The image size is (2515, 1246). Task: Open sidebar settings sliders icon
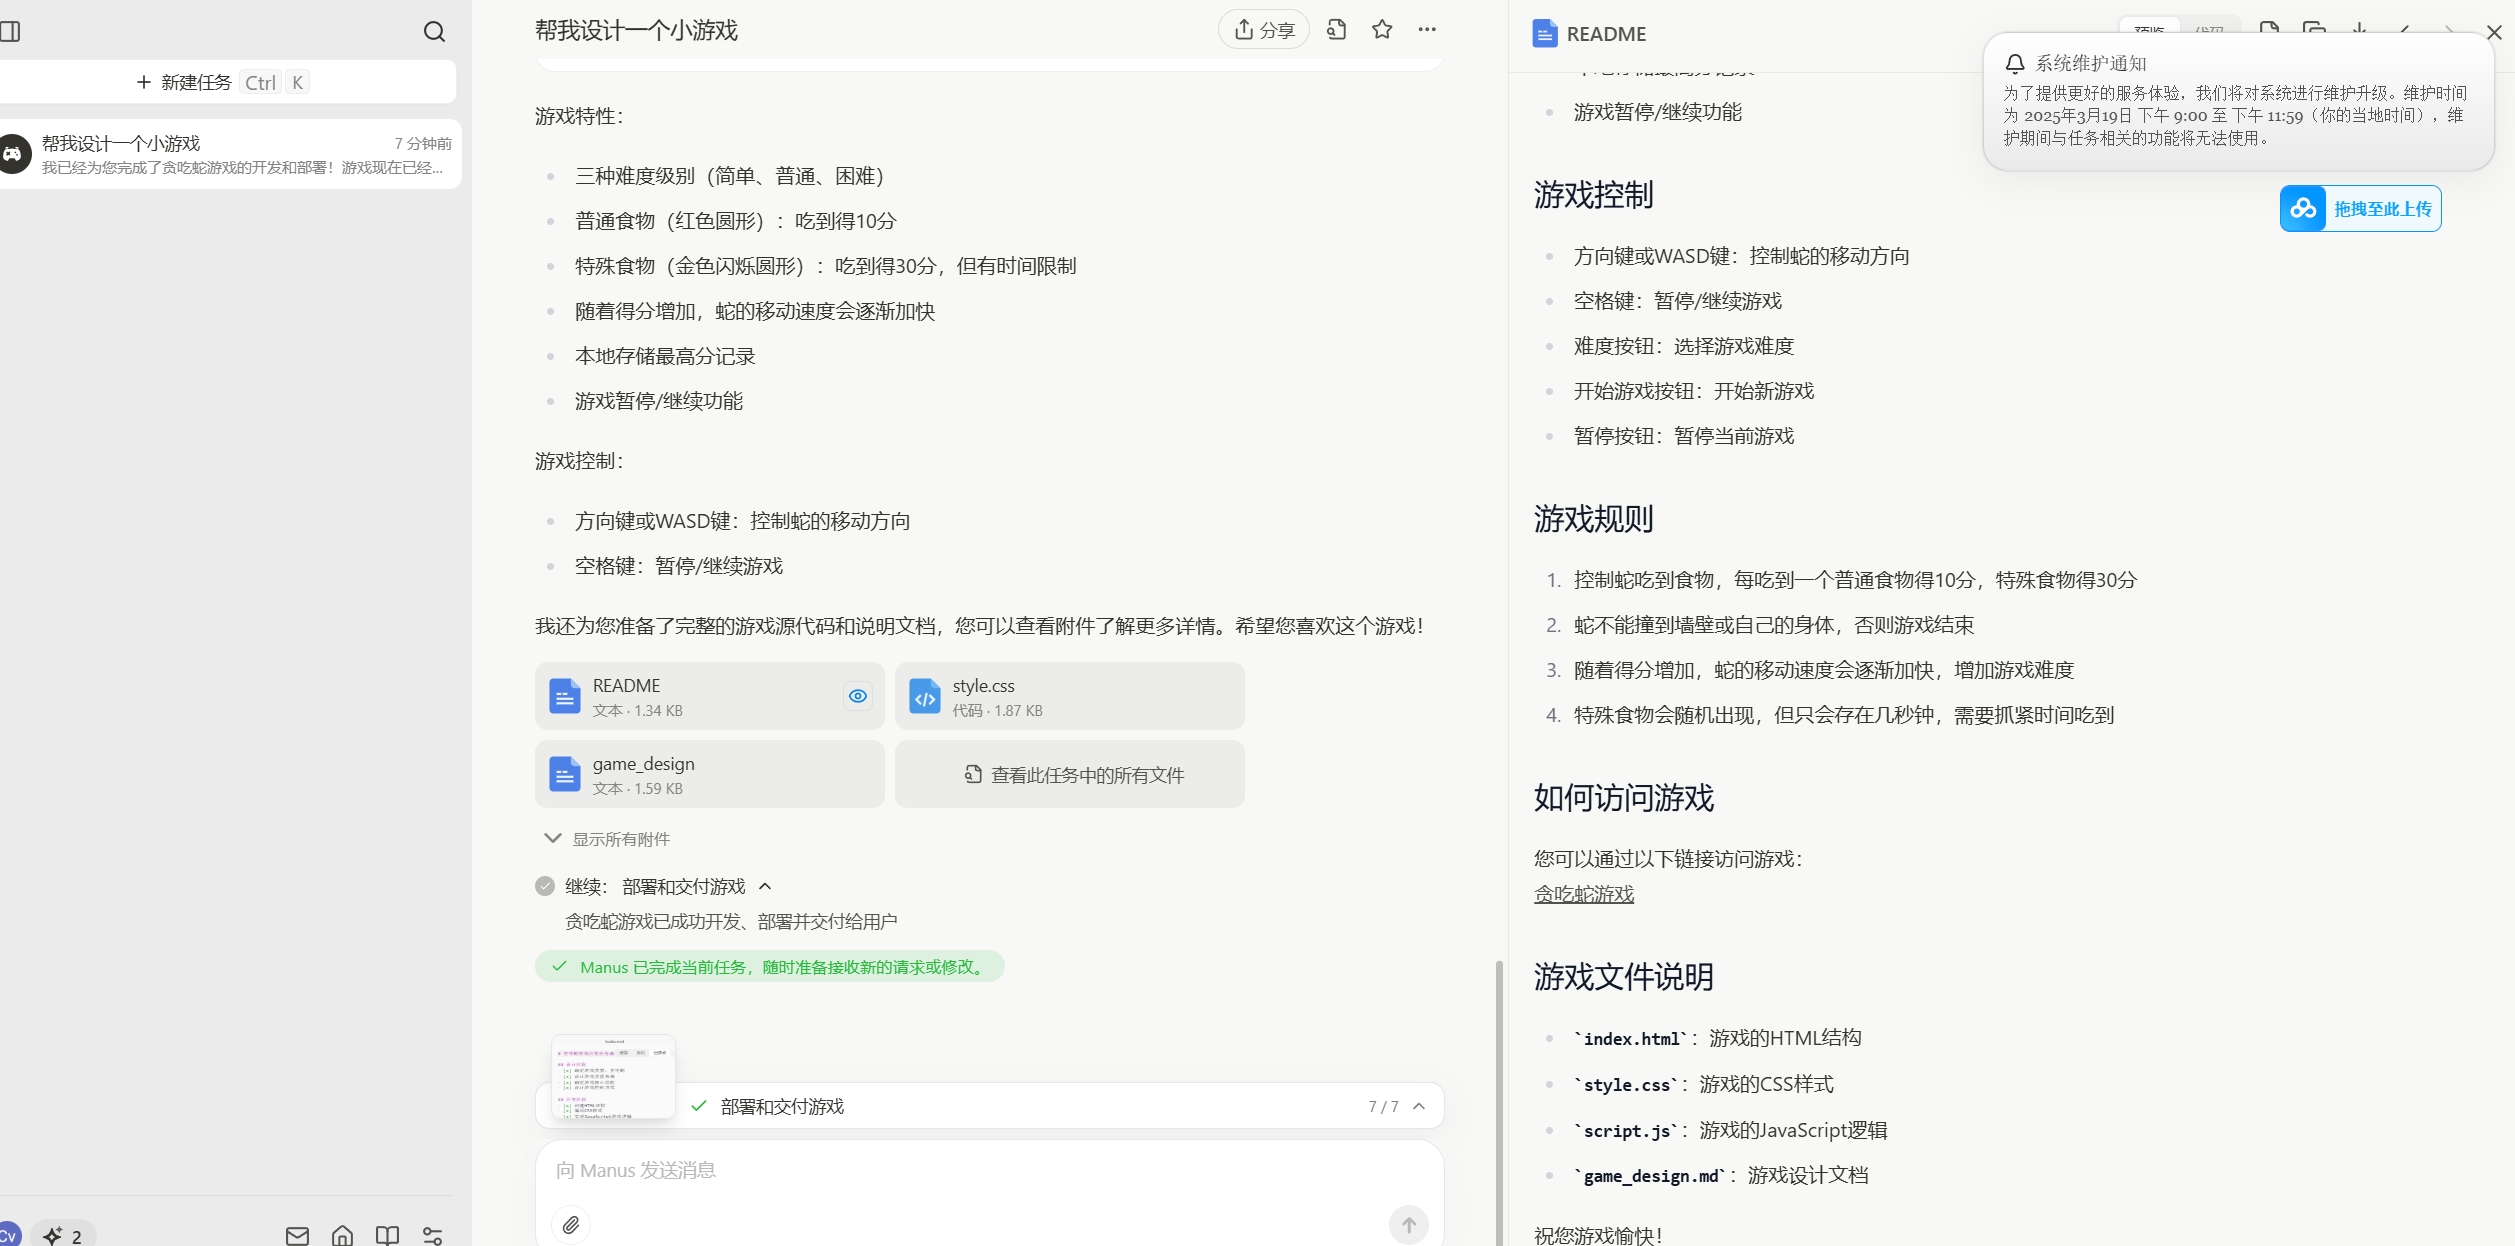pos(432,1236)
